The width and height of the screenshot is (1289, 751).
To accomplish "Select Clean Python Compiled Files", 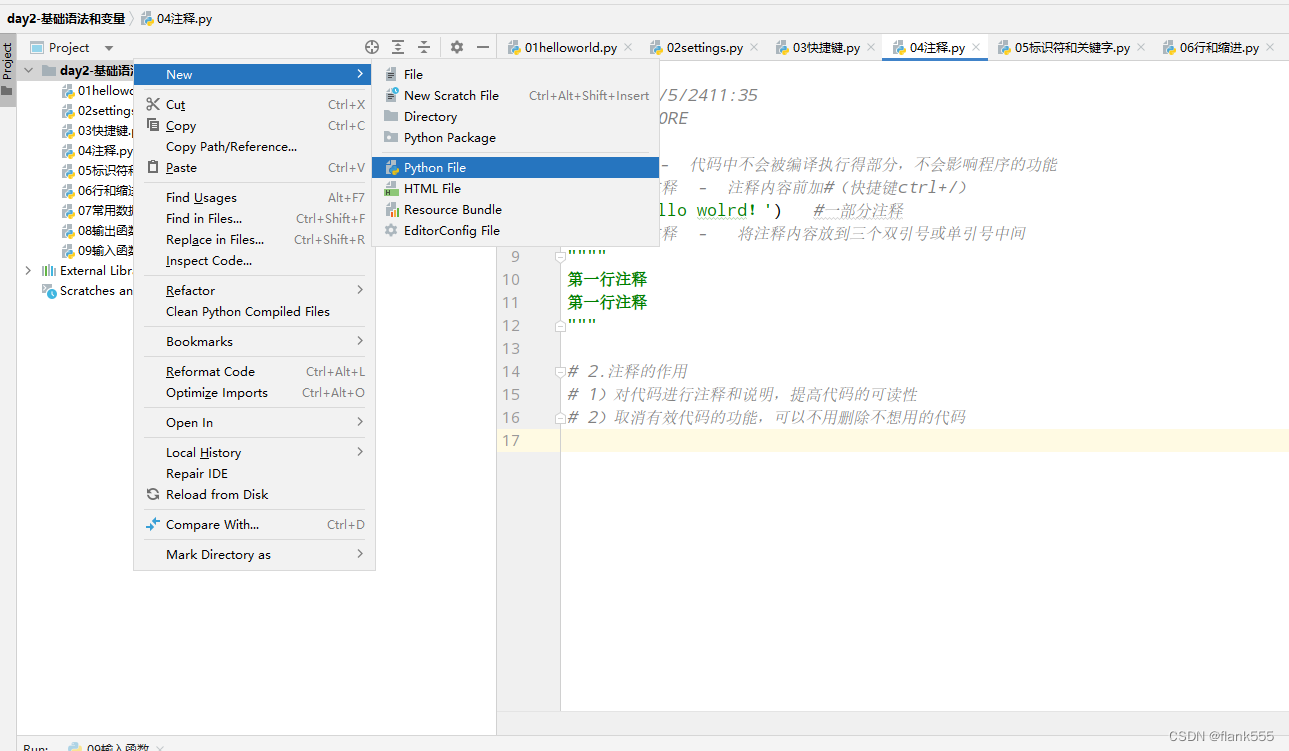I will 254,311.
